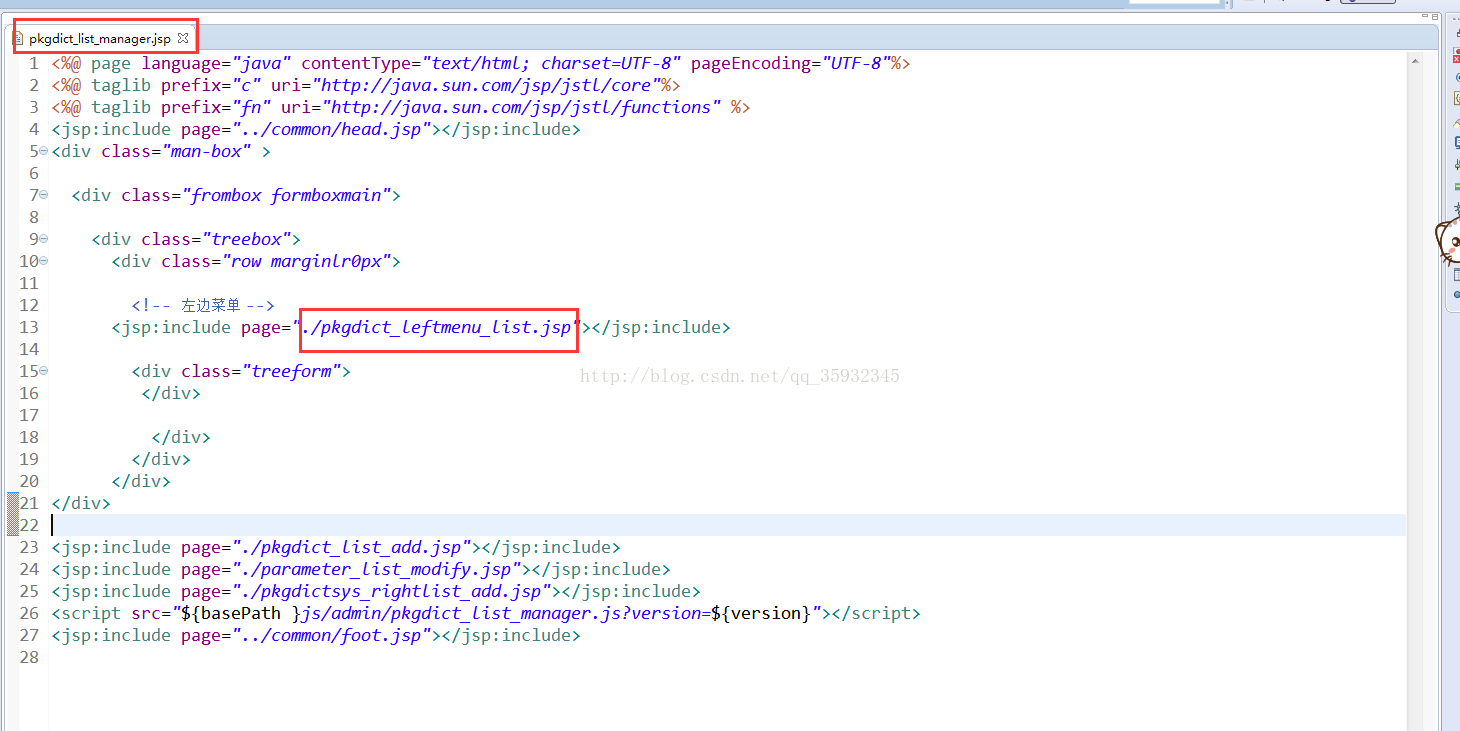Click the page directive pageEncoding "UTF-8" value

click(x=857, y=63)
